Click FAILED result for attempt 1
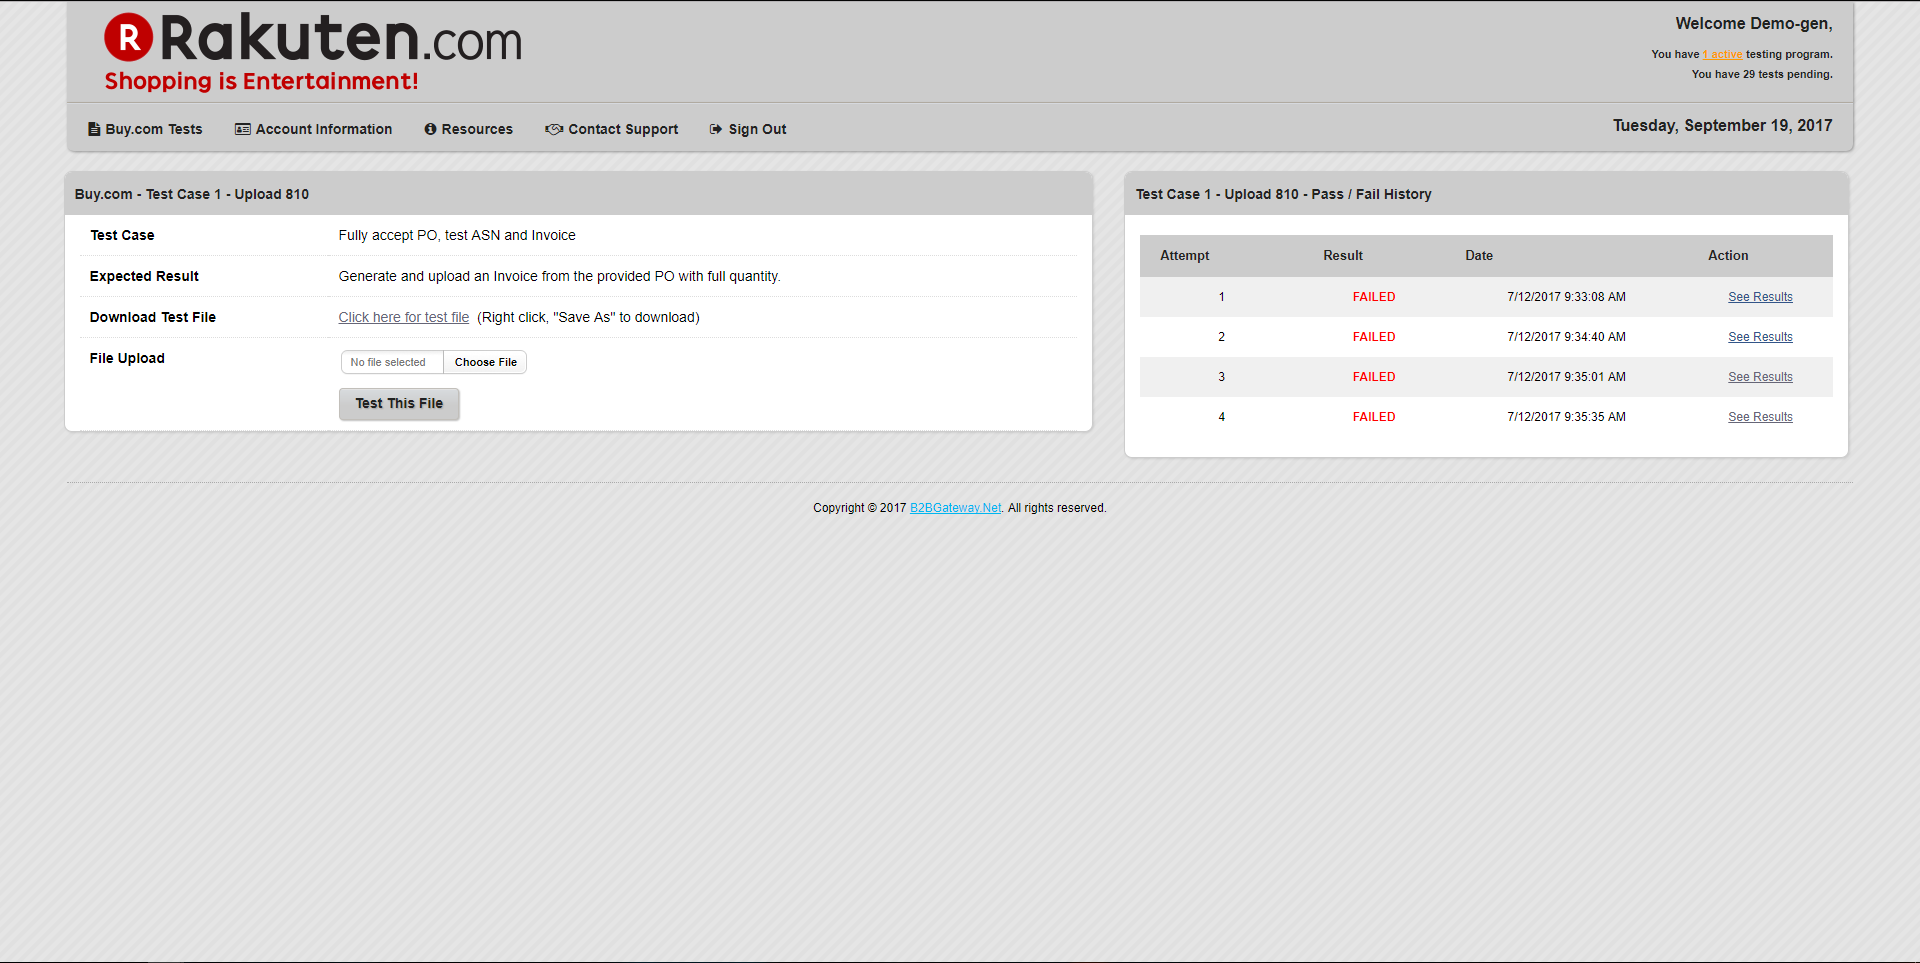This screenshot has width=1920, height=963. (1374, 297)
